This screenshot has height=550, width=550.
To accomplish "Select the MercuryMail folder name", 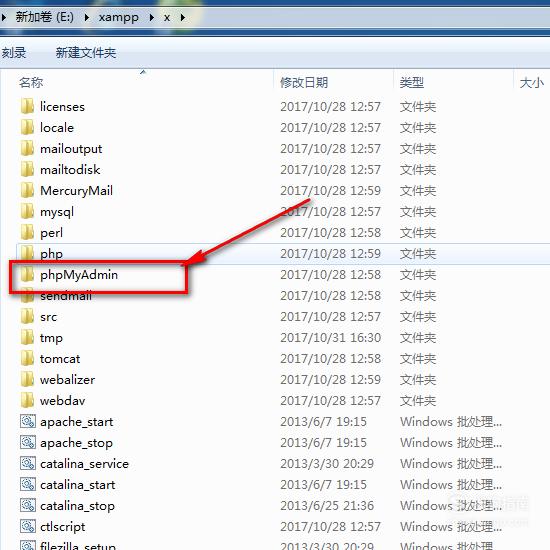I will 76,191.
